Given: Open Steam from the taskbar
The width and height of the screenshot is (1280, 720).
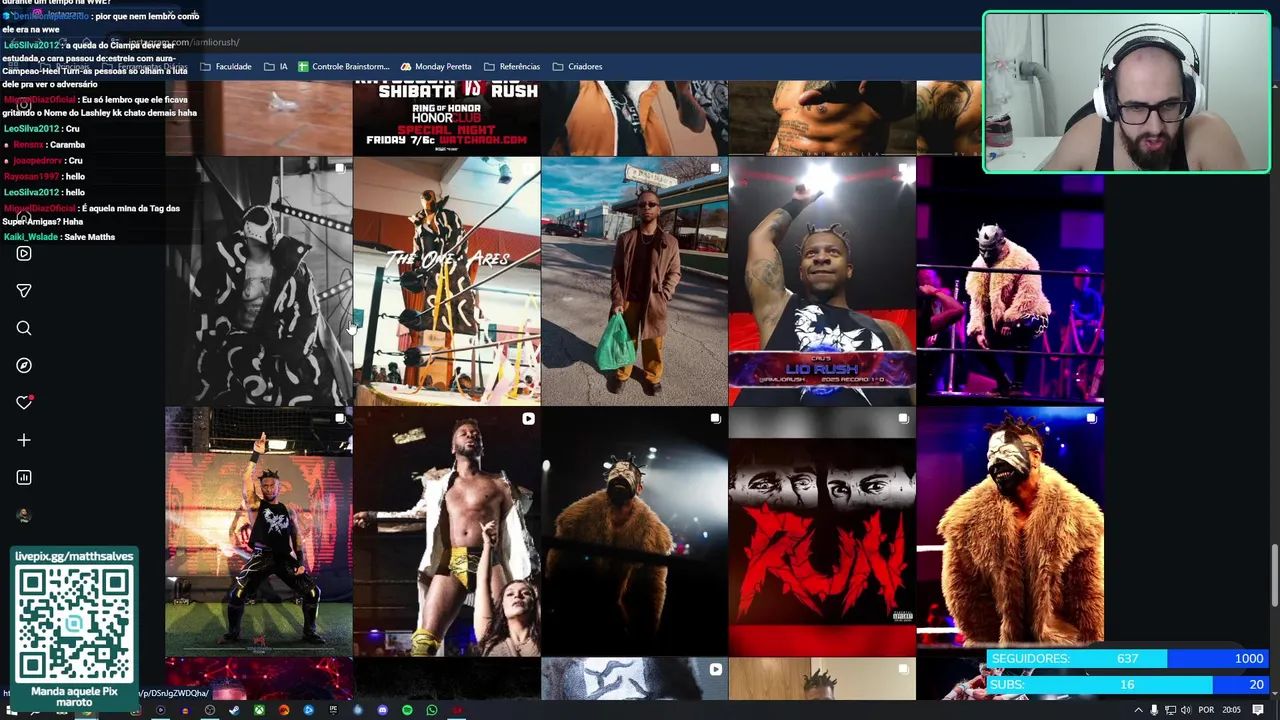Looking at the screenshot, I should tap(234, 710).
